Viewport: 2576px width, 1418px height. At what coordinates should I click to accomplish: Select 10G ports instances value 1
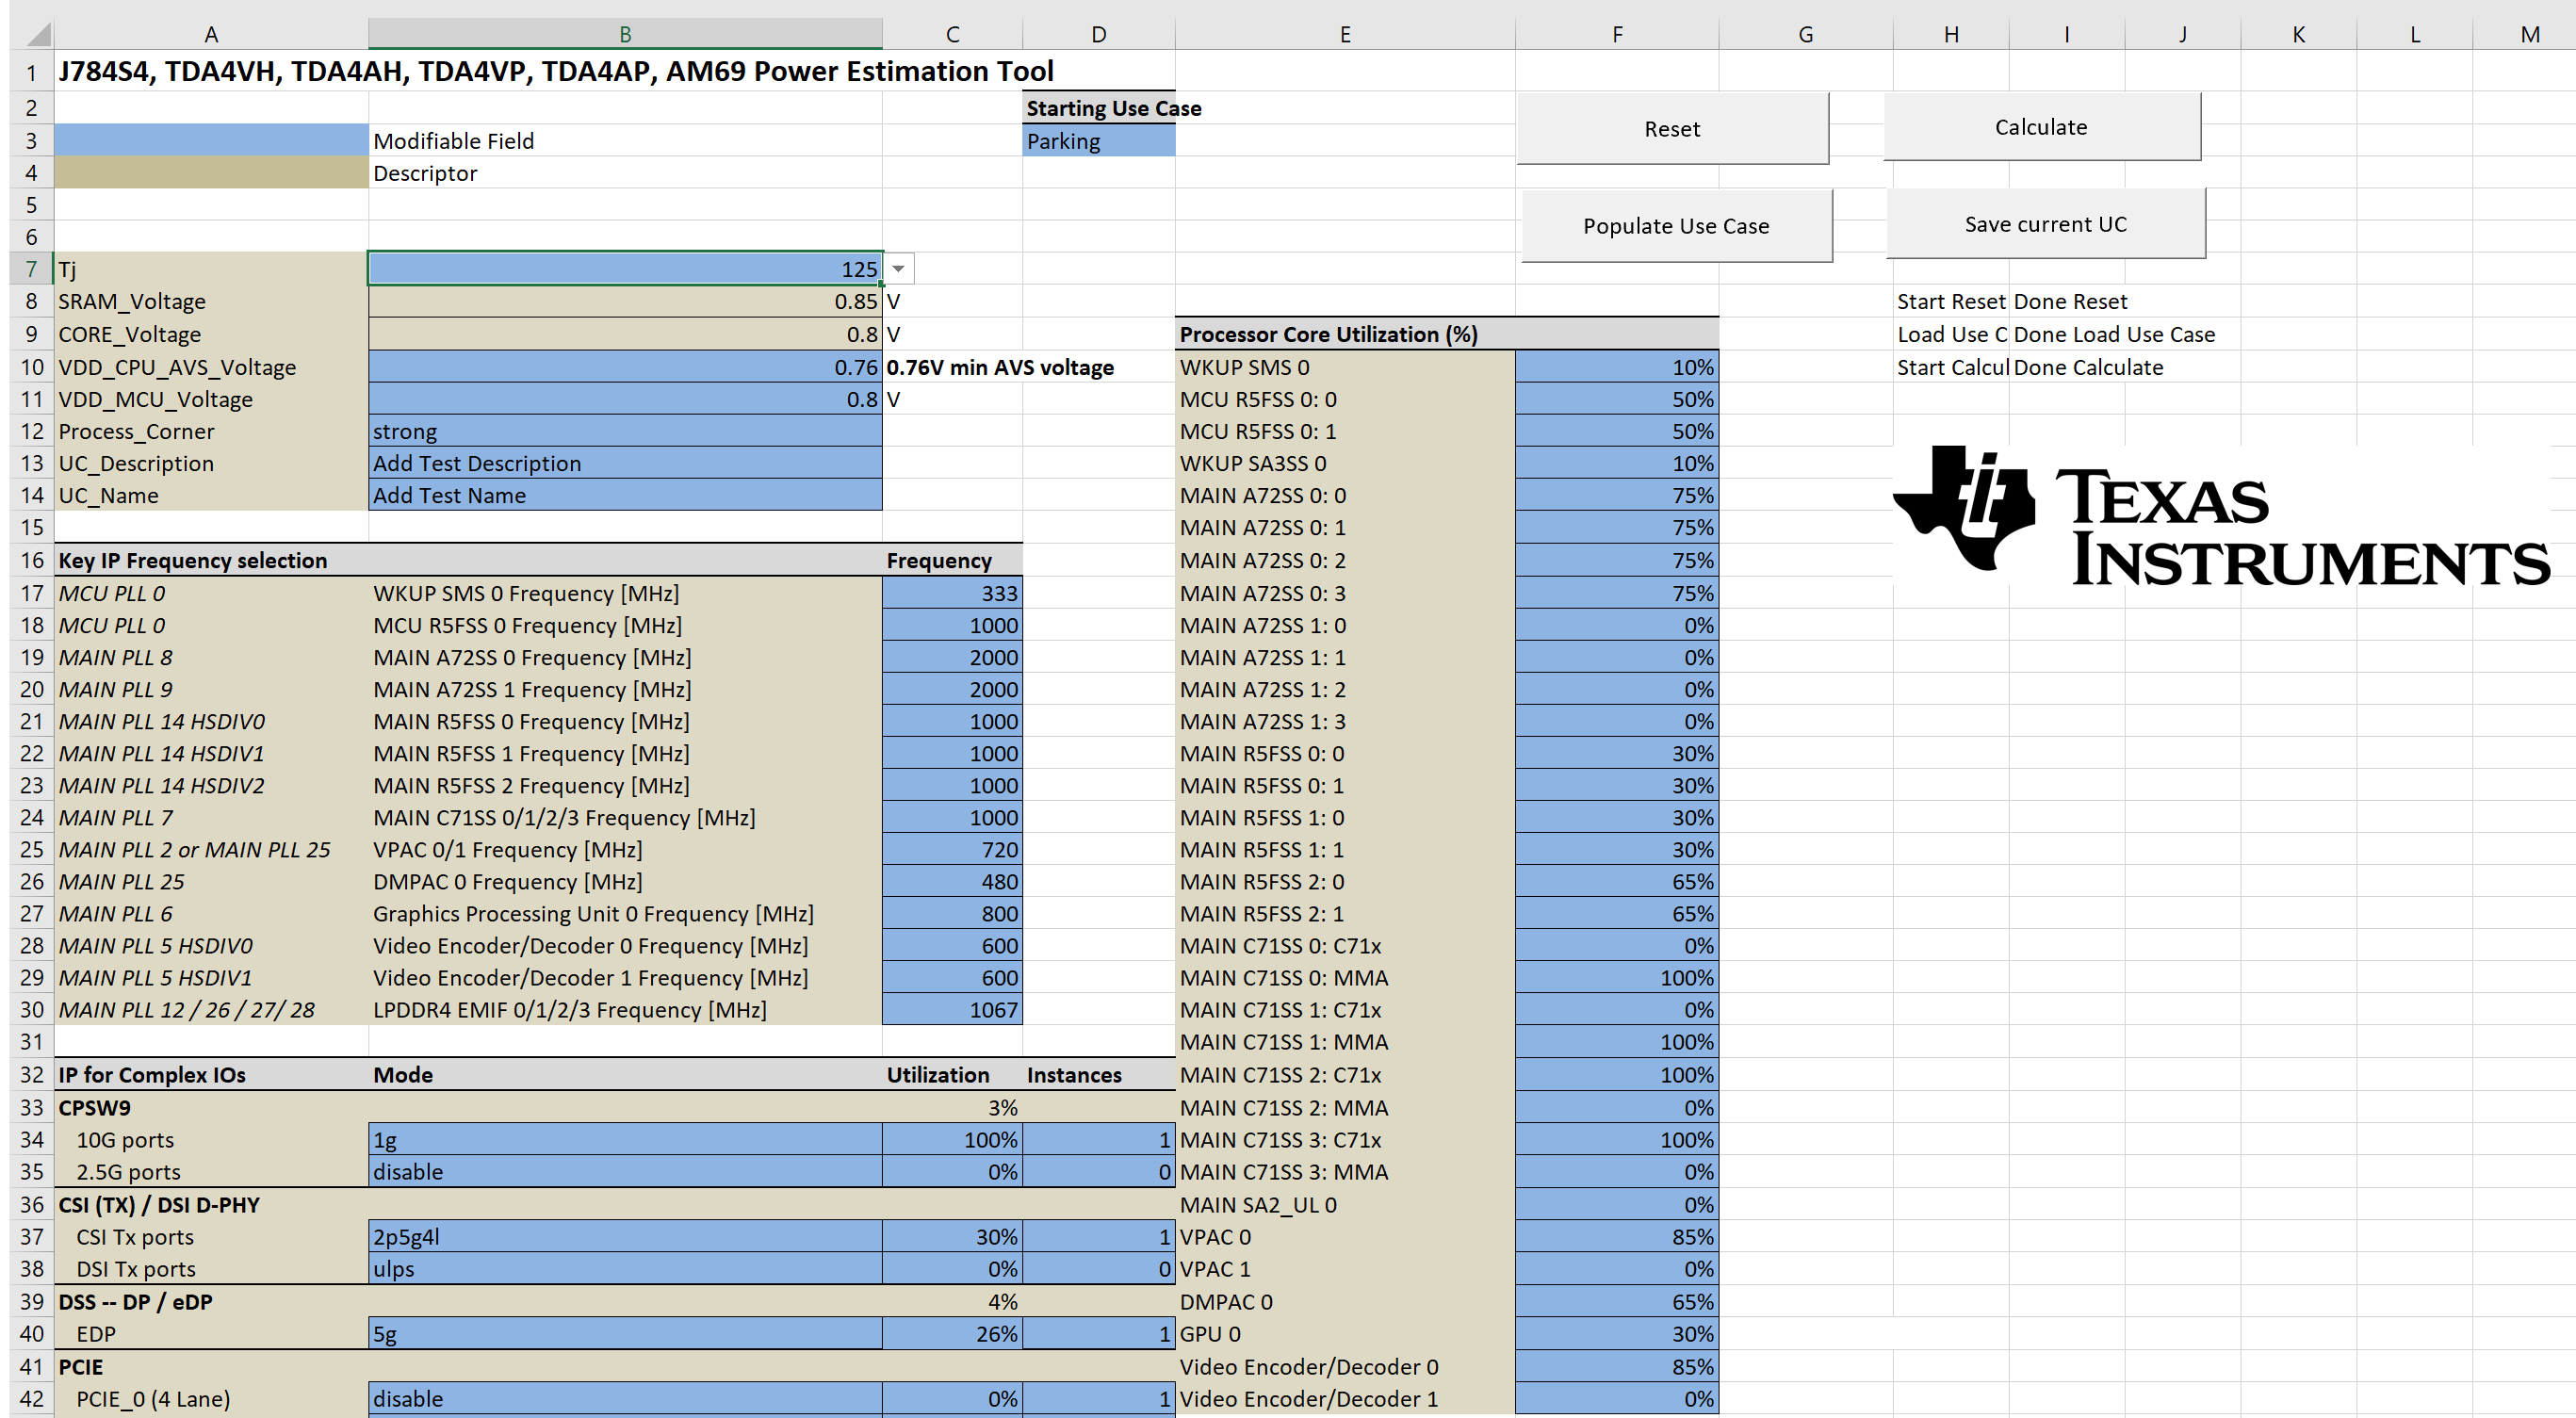[1098, 1139]
